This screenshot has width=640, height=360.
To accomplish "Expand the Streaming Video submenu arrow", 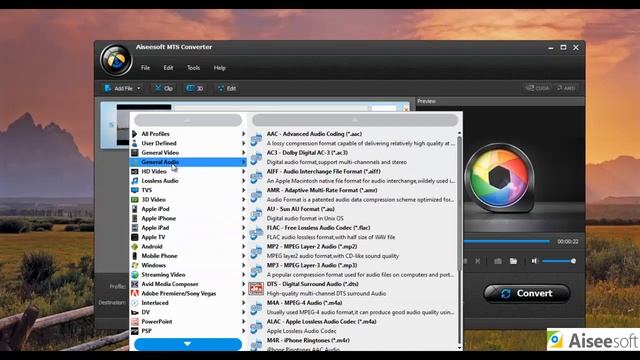I will coord(243,275).
